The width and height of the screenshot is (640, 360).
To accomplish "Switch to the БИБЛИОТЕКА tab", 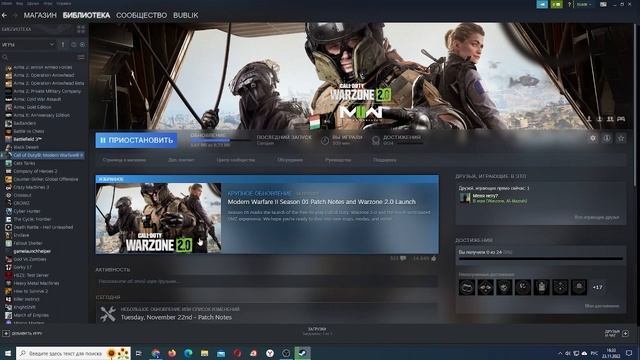I will pyautogui.click(x=86, y=16).
